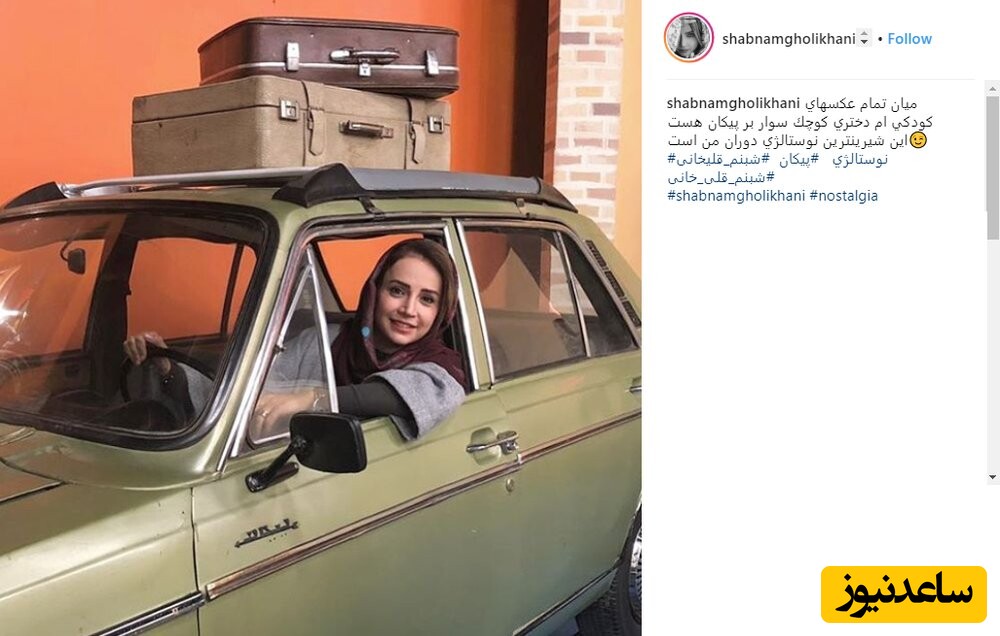The width and height of the screenshot is (1000, 636).
Task: Click the caption scrollbar up arrow
Action: pos(992,87)
